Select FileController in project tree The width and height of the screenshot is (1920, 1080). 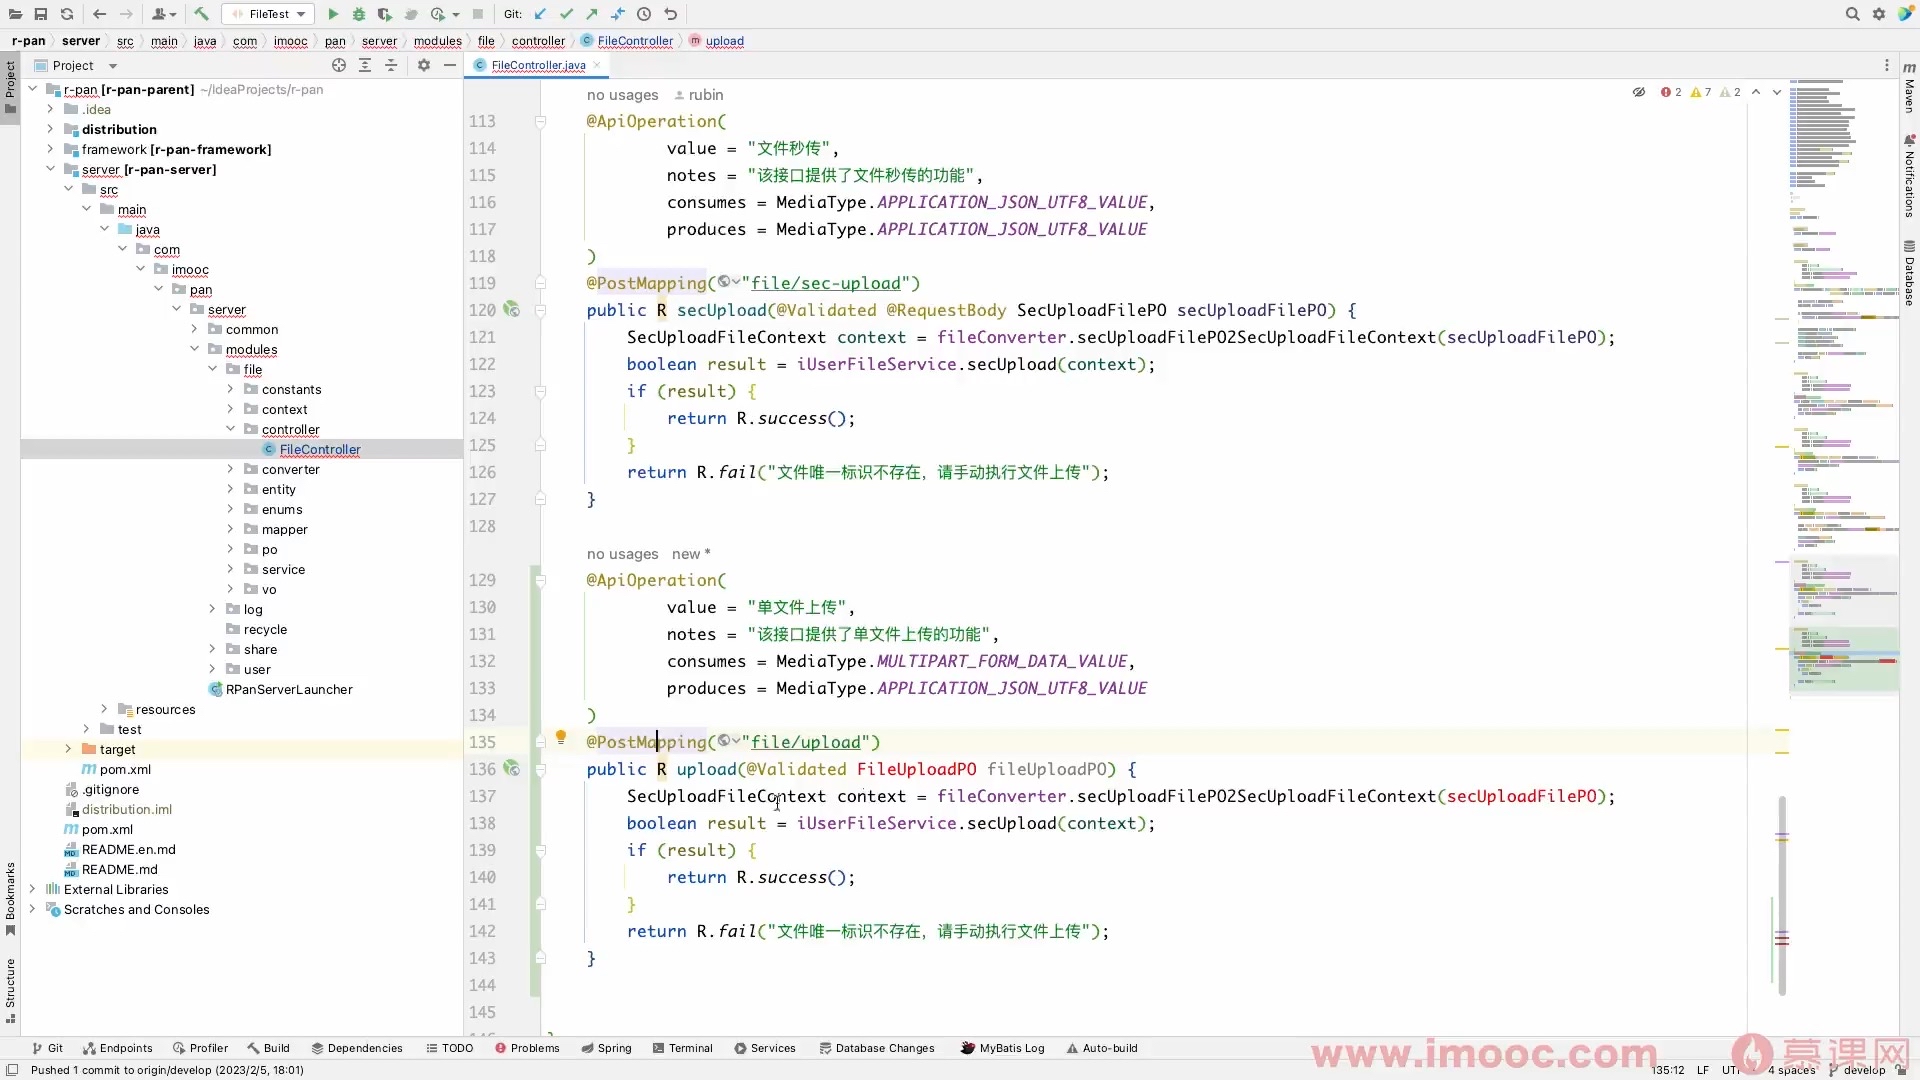[320, 448]
